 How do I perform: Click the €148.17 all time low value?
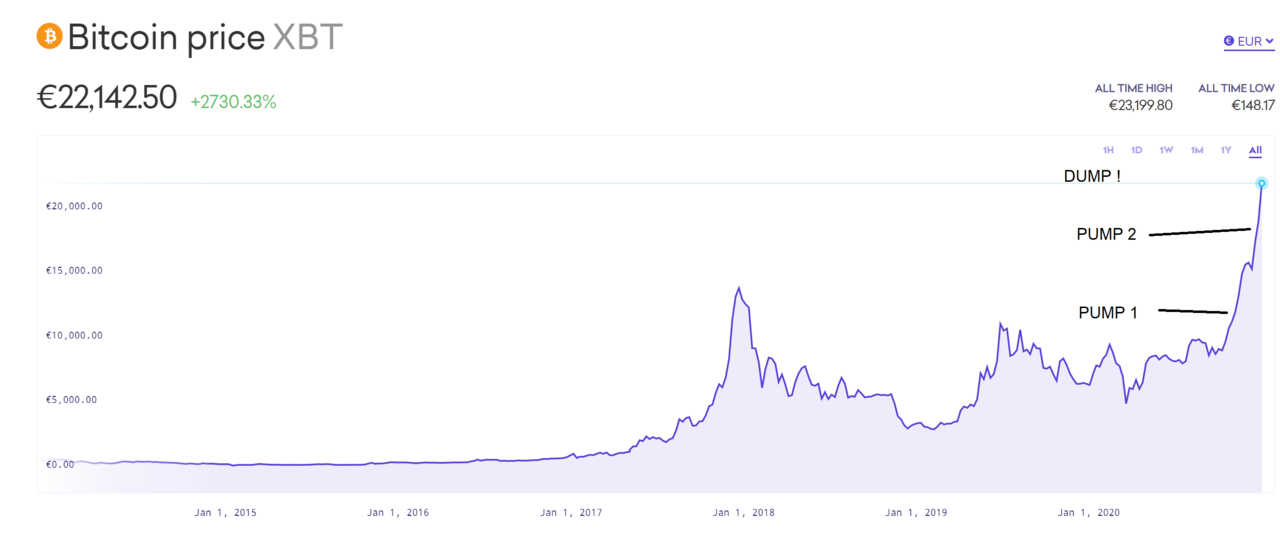tap(1252, 105)
